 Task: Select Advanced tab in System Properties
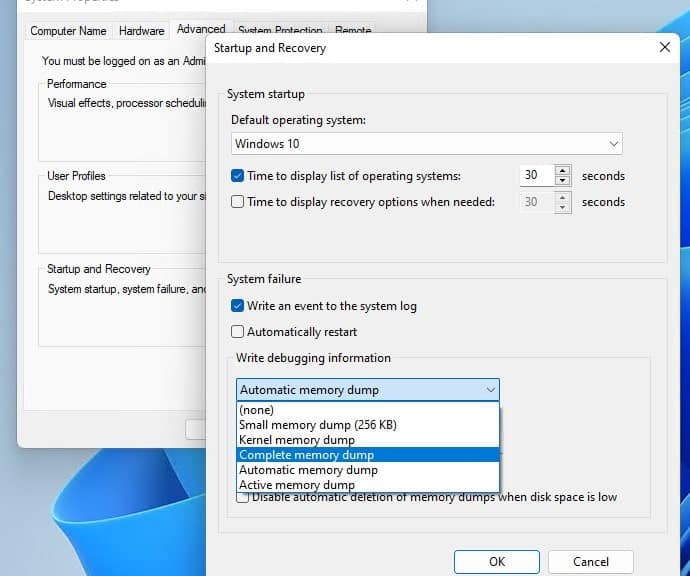201,29
